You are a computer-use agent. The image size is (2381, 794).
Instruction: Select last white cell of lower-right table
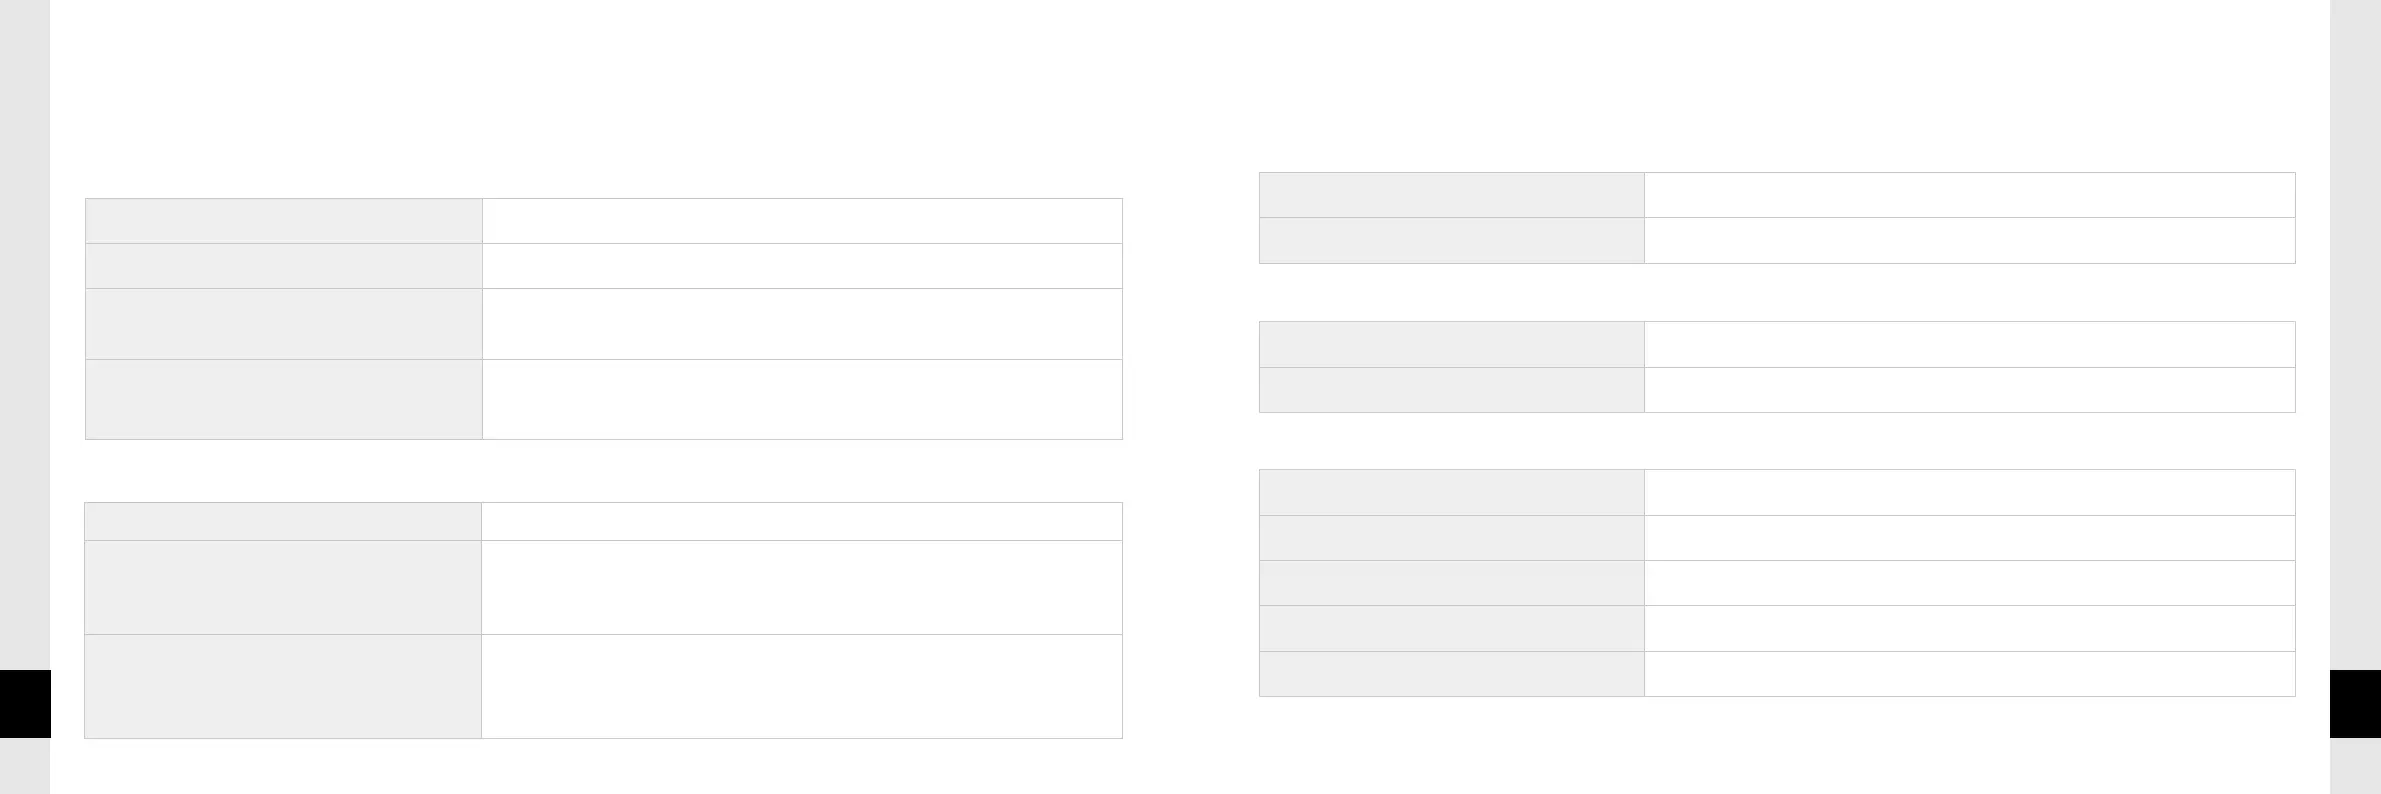tap(1969, 674)
